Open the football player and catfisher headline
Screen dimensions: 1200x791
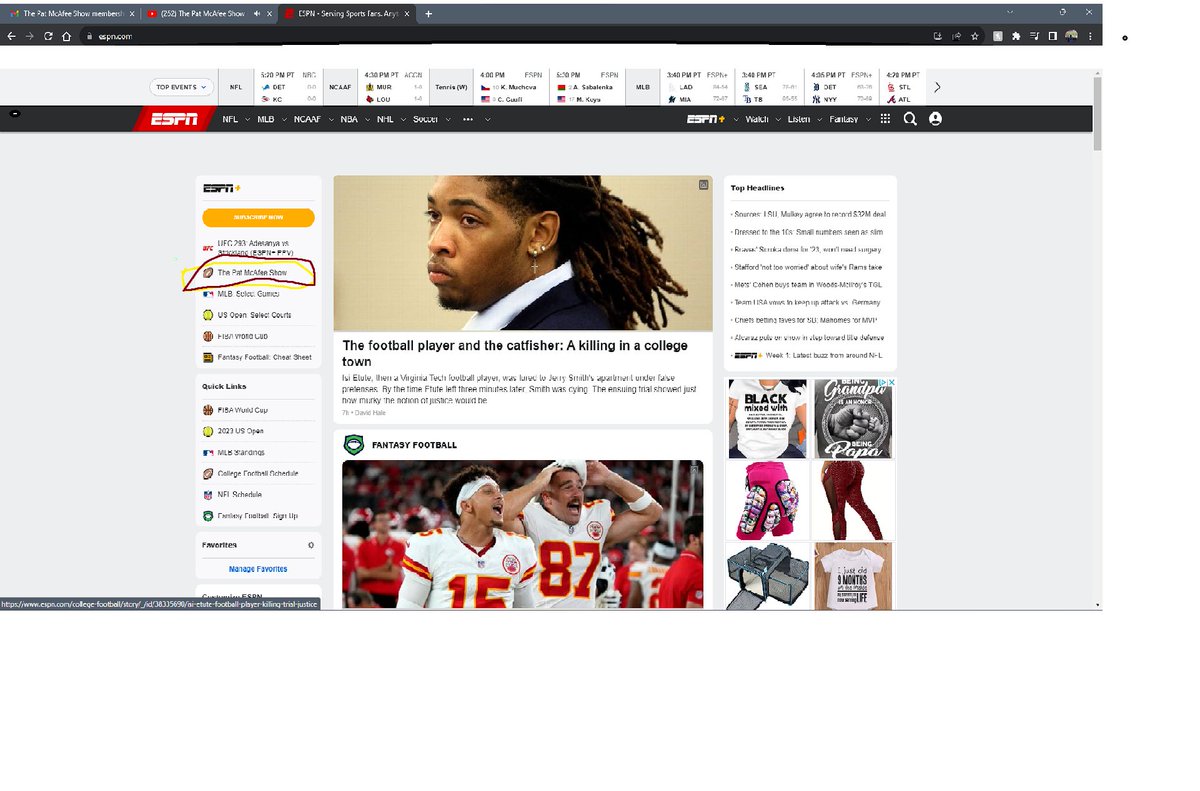point(515,353)
